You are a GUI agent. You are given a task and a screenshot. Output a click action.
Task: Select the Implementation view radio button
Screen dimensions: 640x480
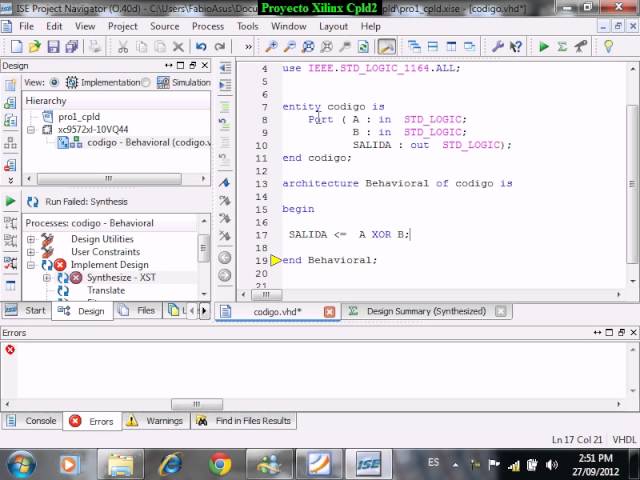(x=54, y=82)
